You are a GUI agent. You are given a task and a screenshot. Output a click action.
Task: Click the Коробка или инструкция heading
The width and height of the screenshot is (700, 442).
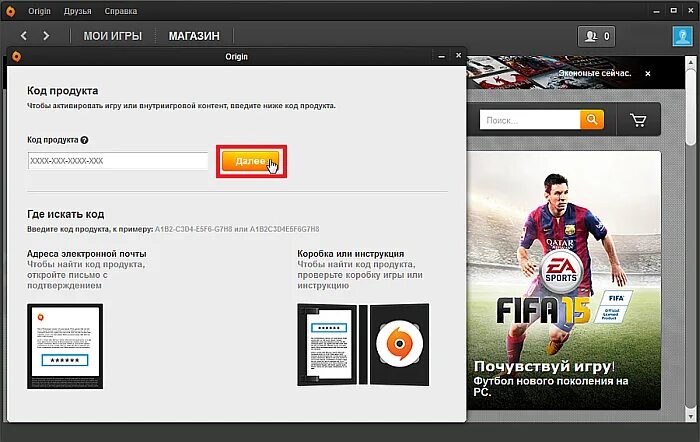click(x=350, y=254)
